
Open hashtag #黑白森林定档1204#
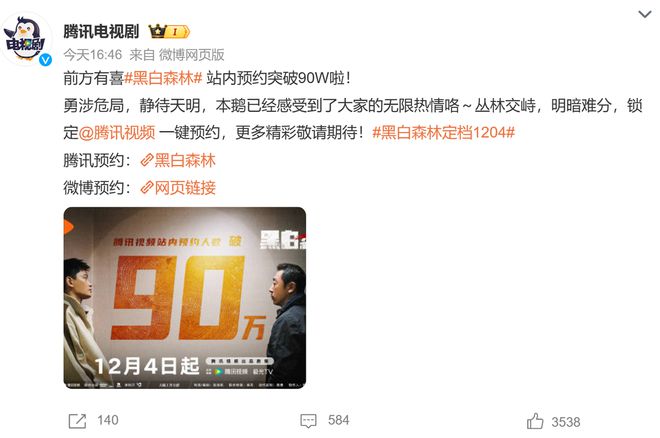(444, 133)
